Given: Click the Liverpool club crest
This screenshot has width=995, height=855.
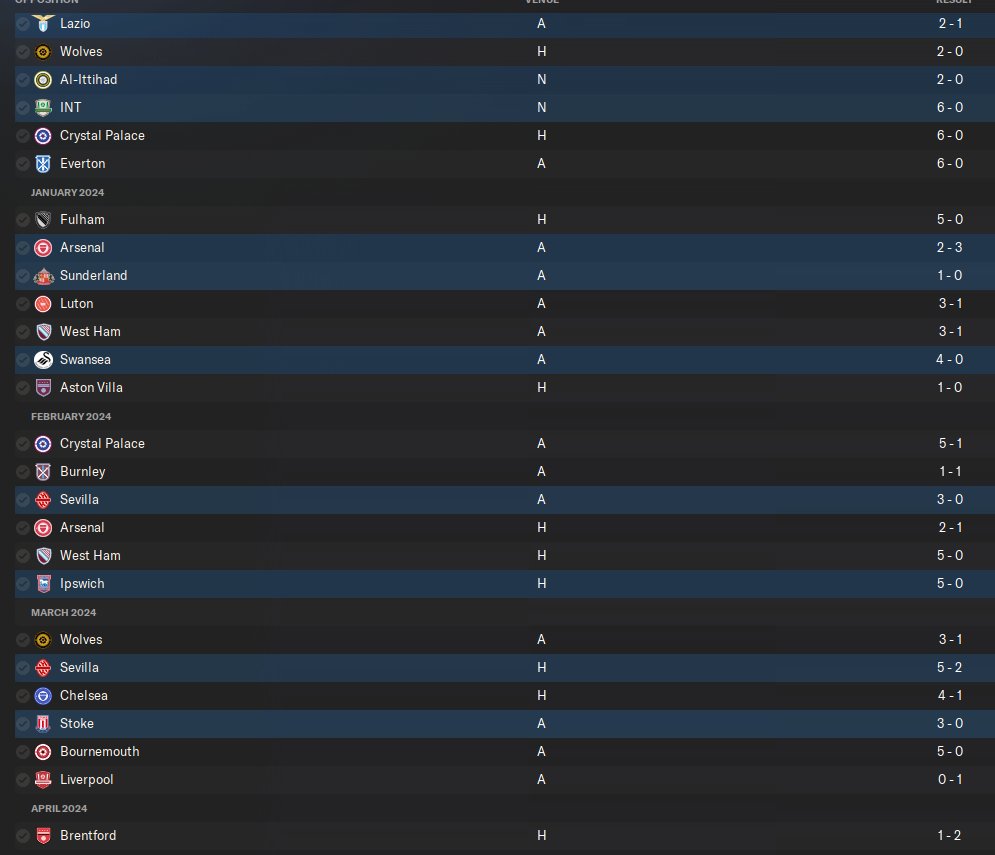Looking at the screenshot, I should (x=43, y=779).
